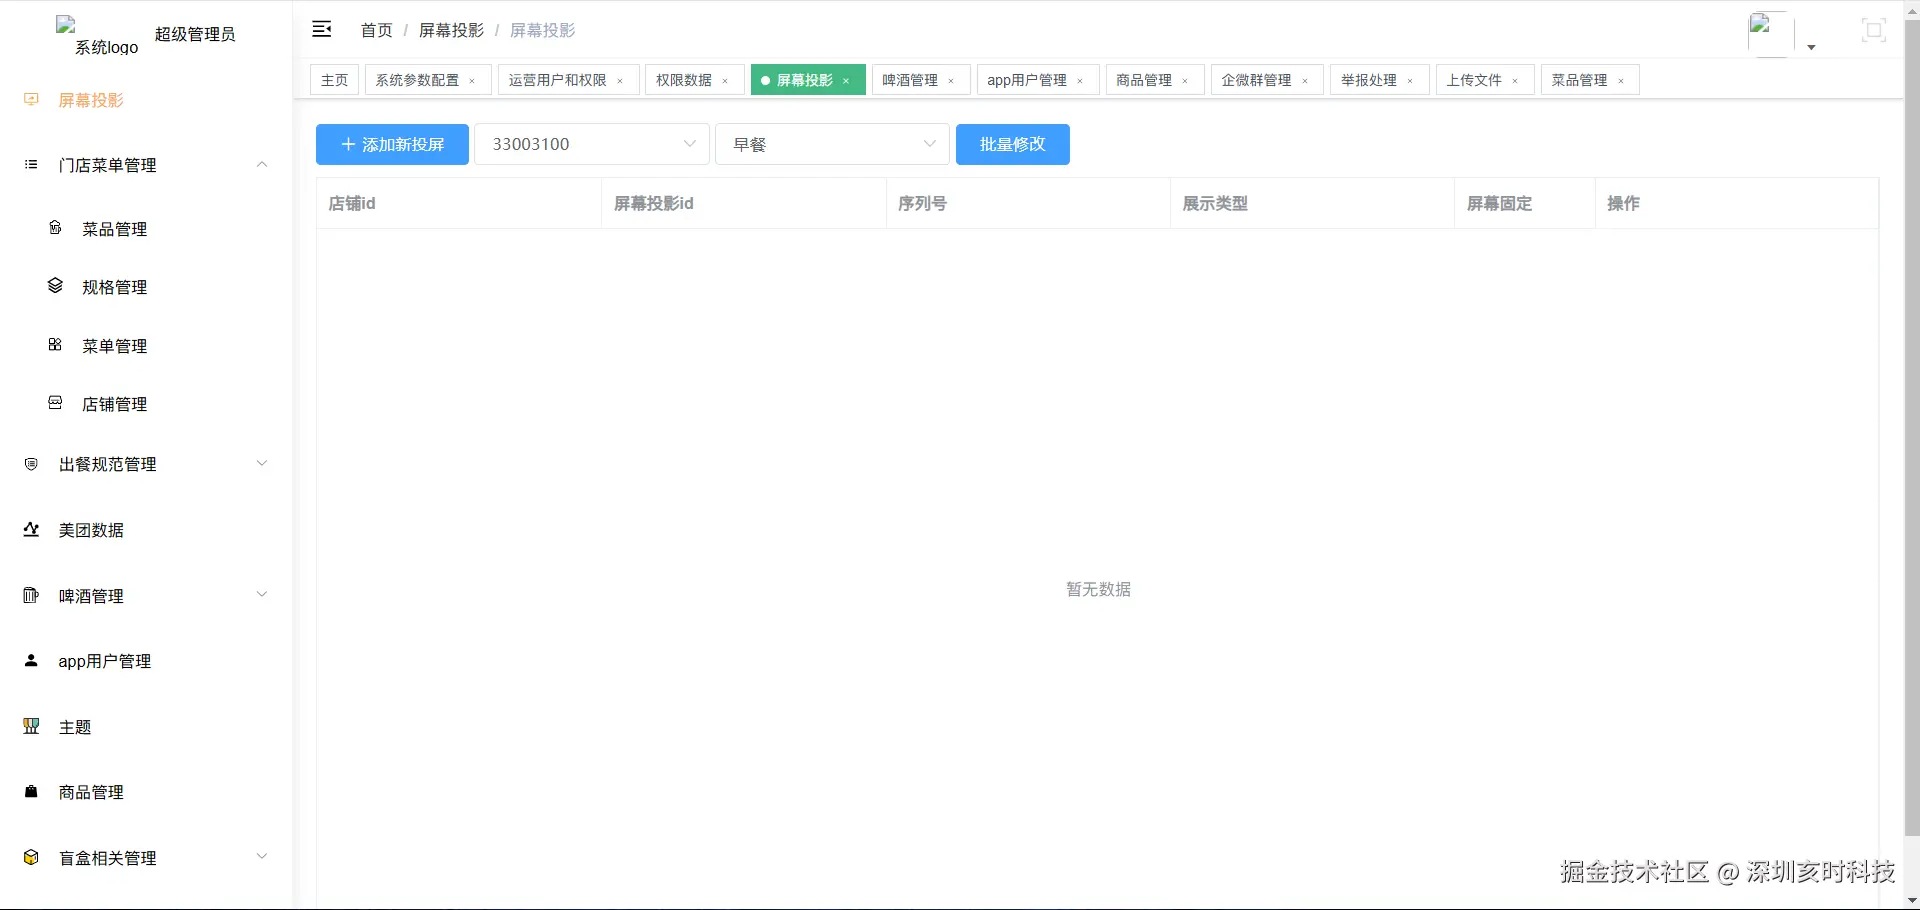Open 商品管理 in the sidebar
1920x910 pixels.
[x=146, y=792]
